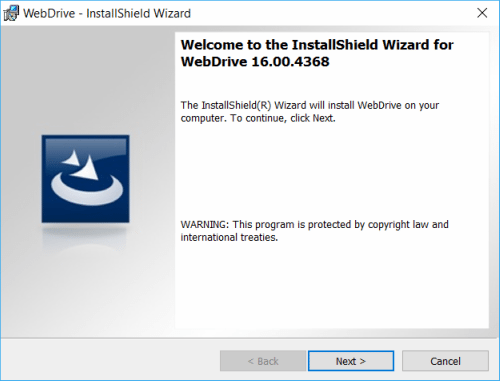
Task: Click the white ring shape in the logo
Action: pos(87,190)
